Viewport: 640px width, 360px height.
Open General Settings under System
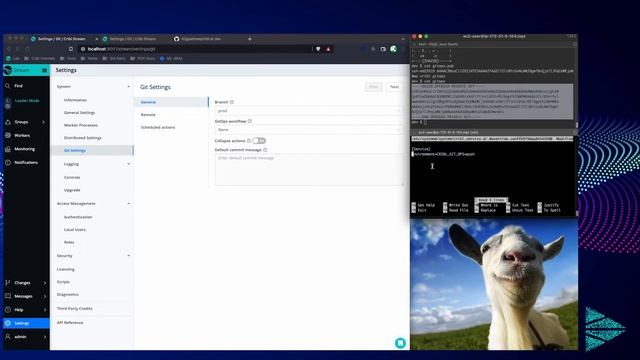click(79, 113)
